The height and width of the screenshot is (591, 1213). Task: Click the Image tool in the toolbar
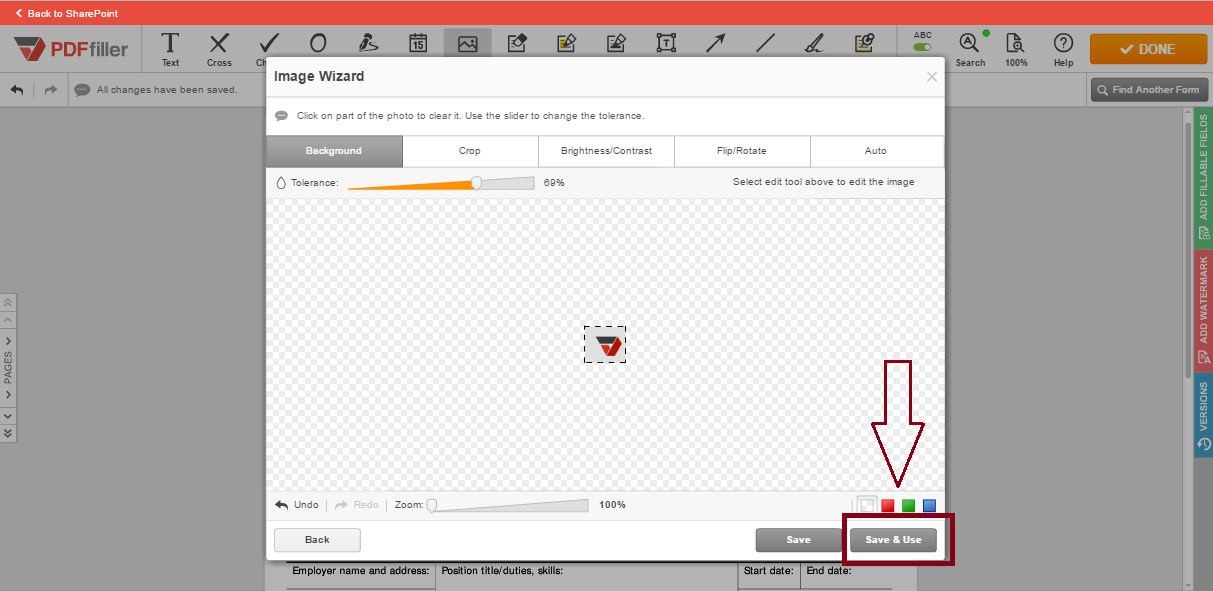point(467,44)
